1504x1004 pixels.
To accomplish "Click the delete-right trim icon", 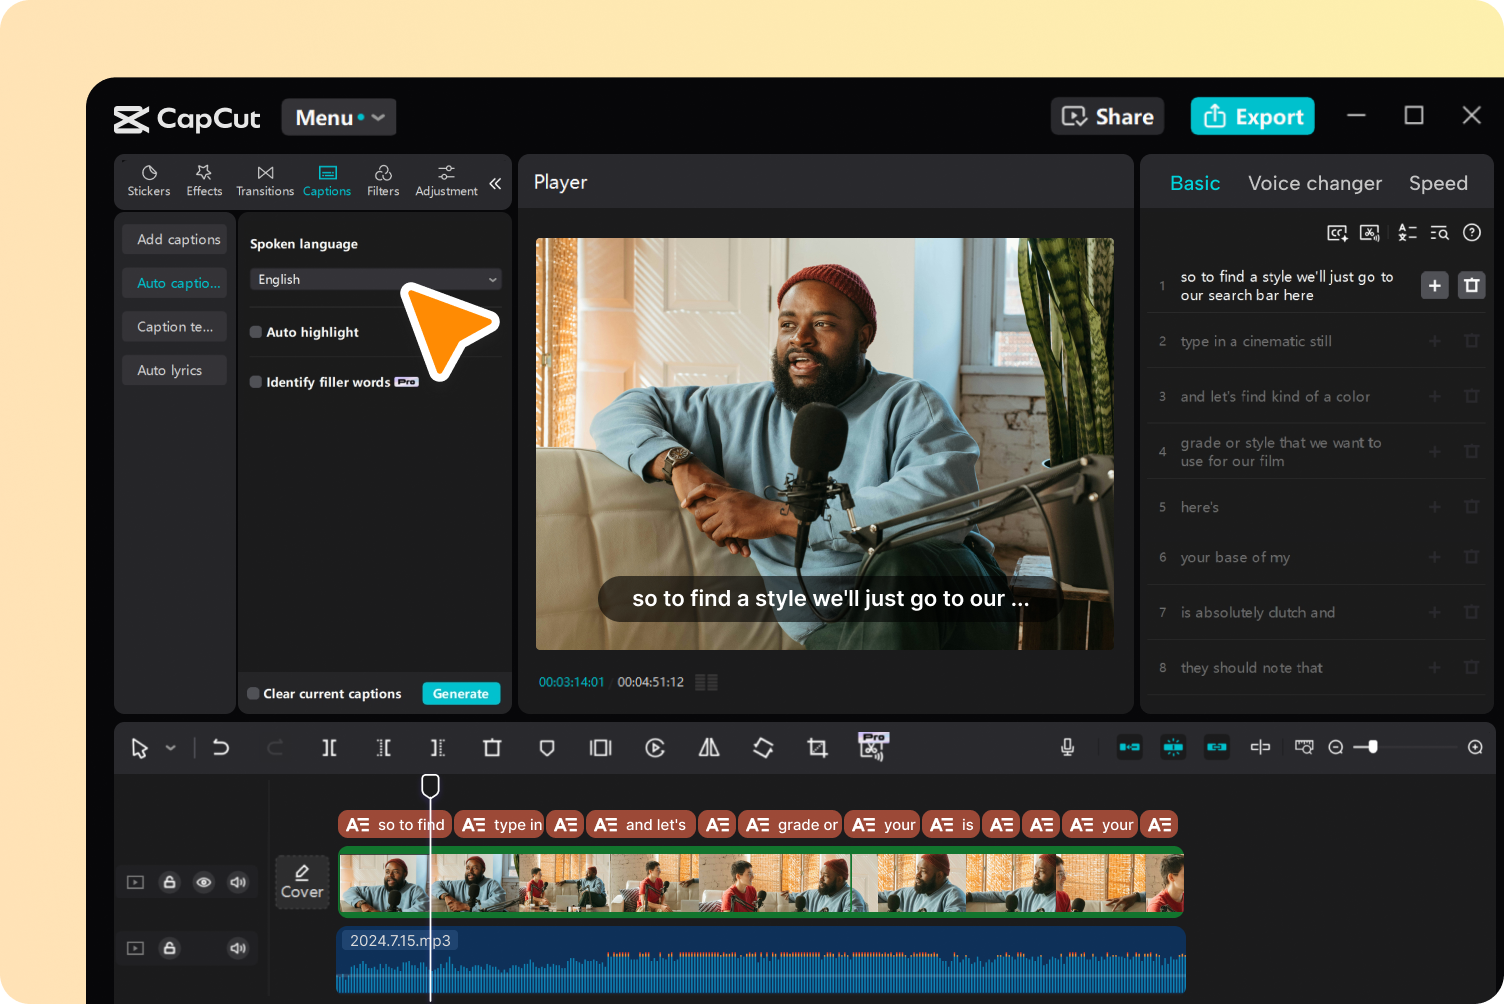I will [x=437, y=747].
